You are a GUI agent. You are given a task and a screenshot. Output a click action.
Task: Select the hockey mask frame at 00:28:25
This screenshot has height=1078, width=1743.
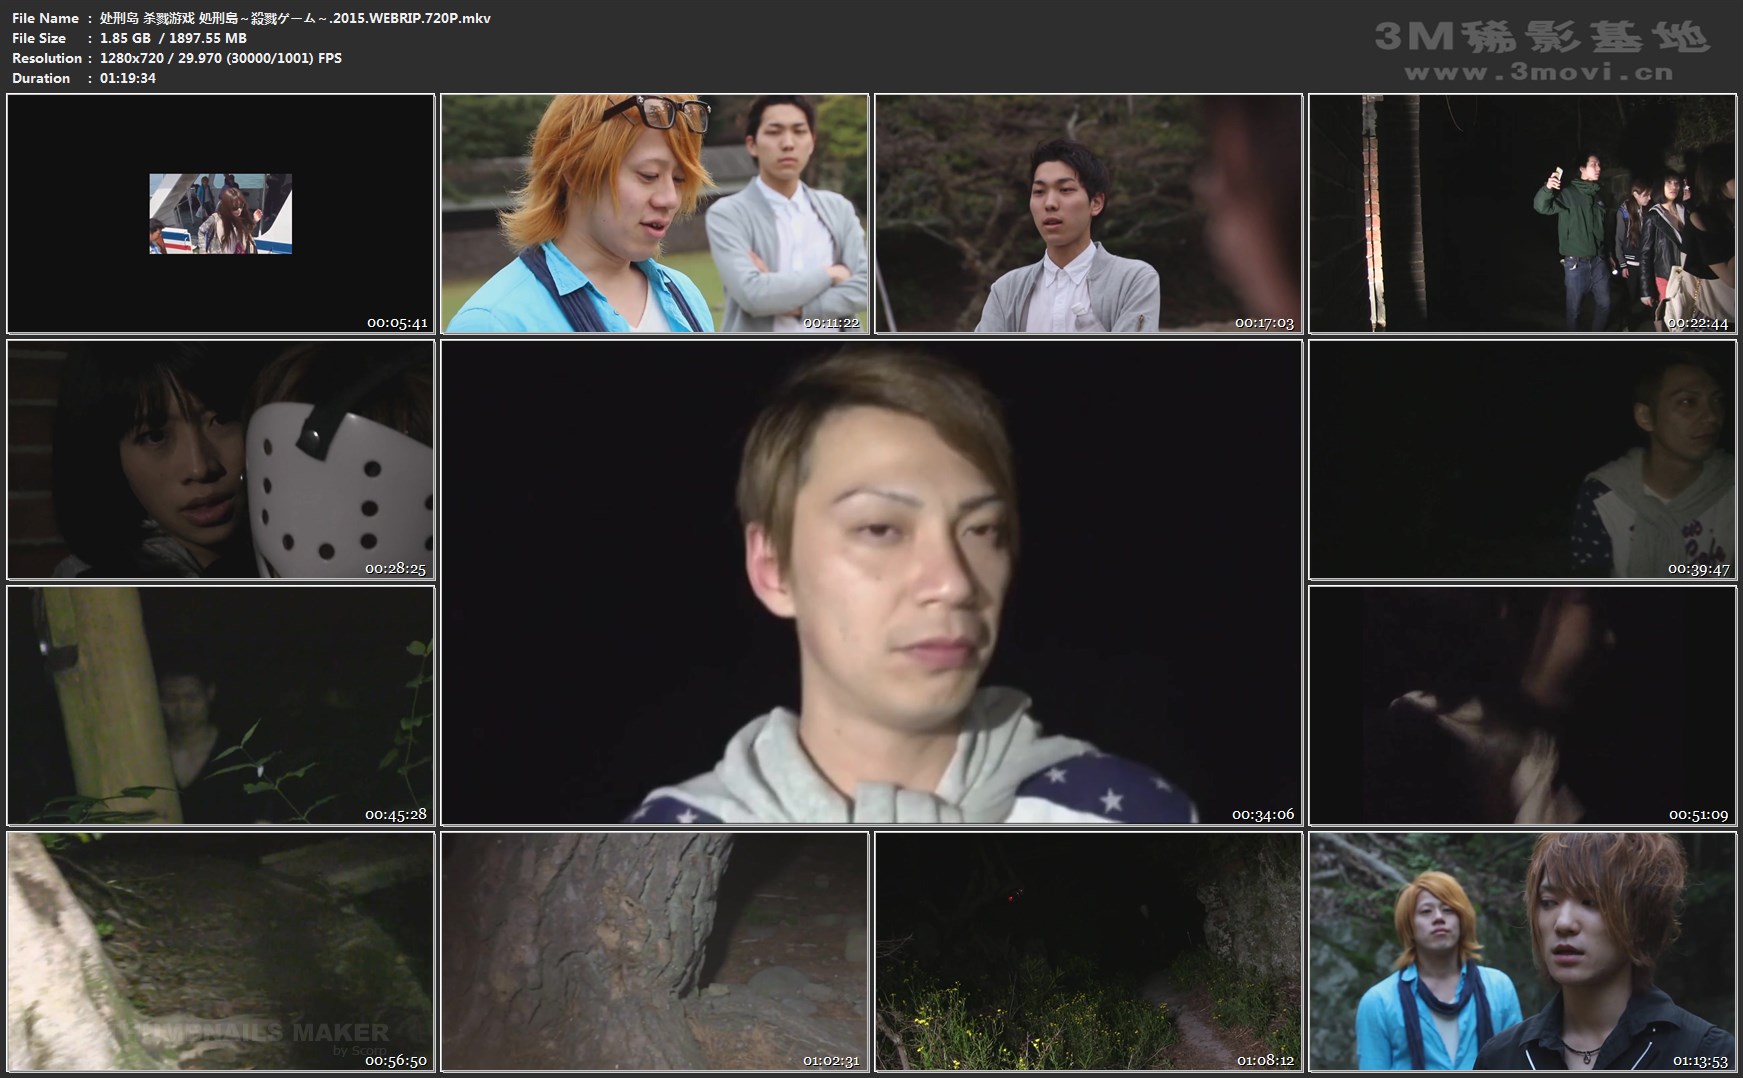click(220, 459)
